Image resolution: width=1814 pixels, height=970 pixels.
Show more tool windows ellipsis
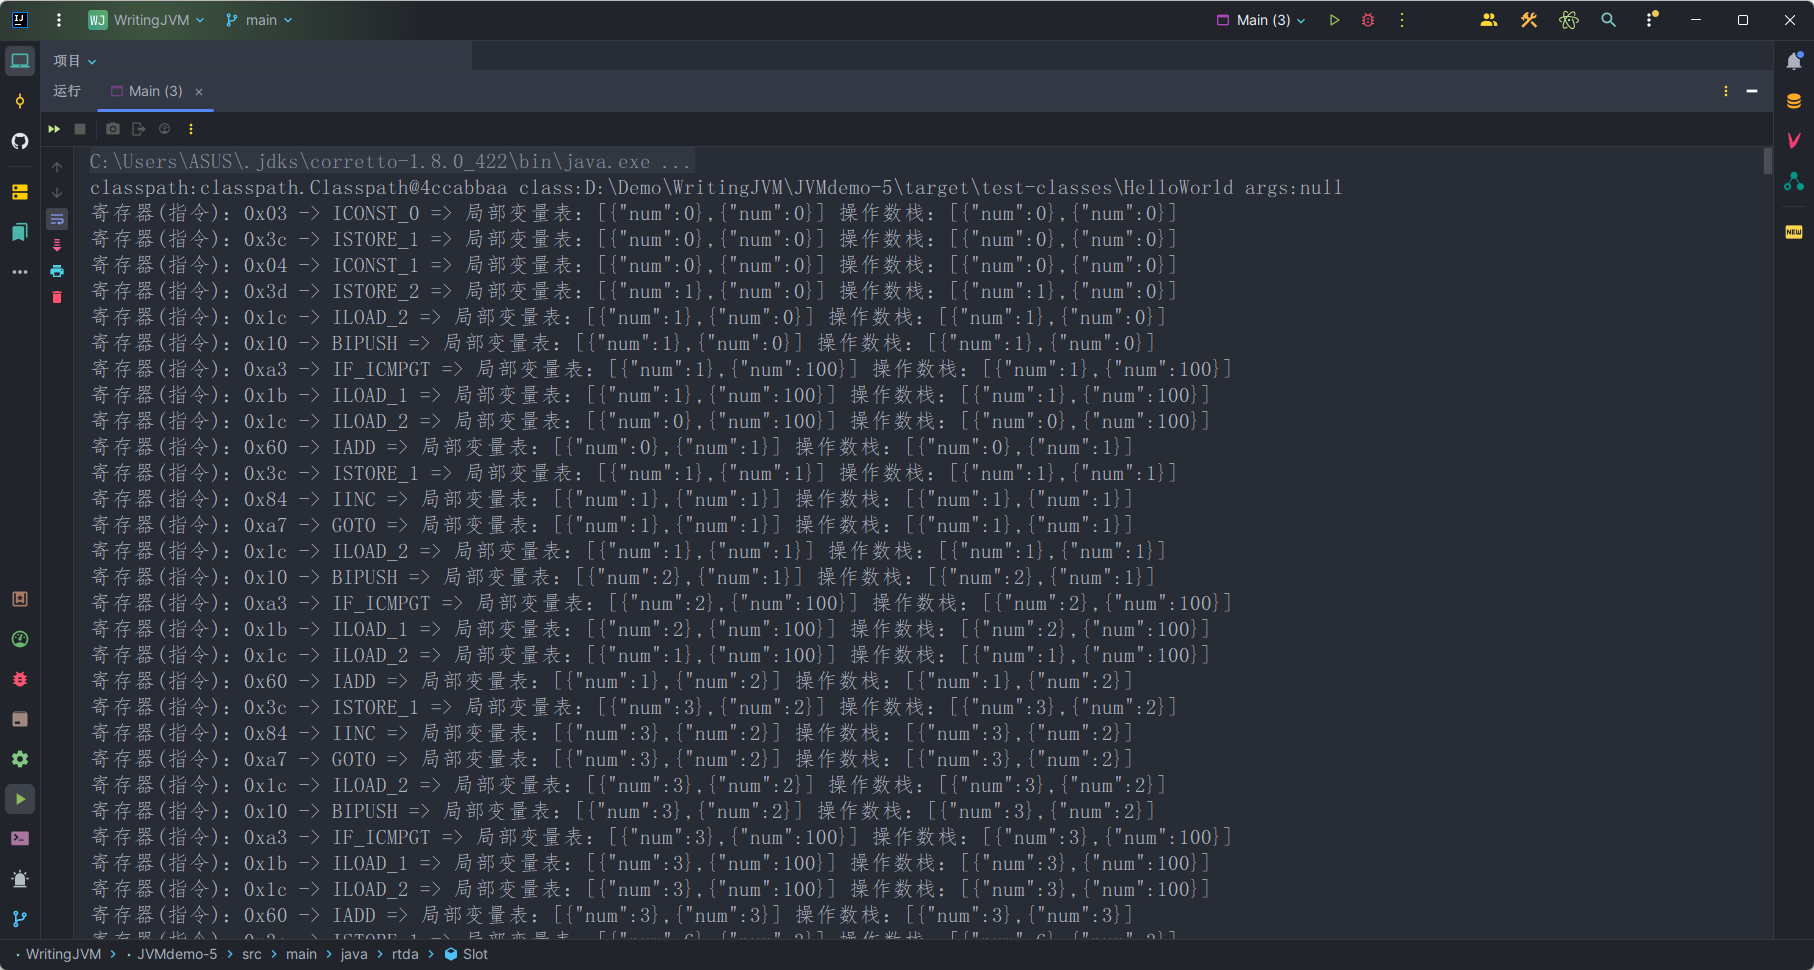(20, 272)
